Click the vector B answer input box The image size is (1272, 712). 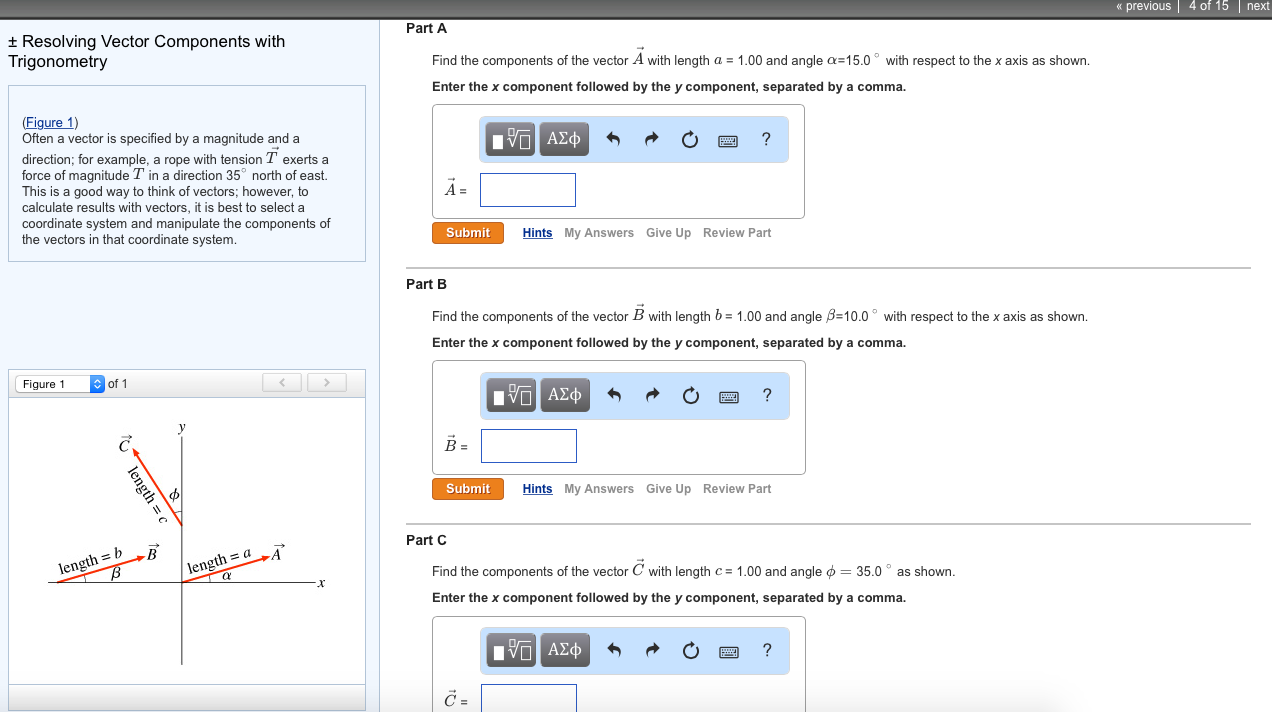528,445
